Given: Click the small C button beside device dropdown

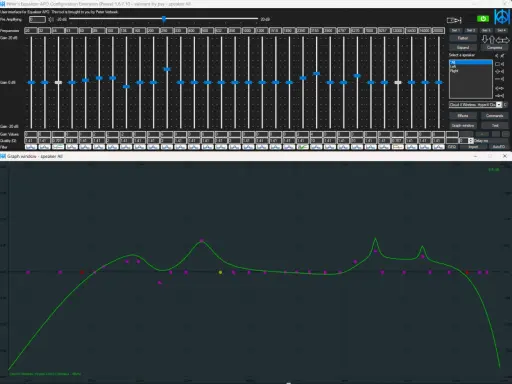Looking at the screenshot, I should 505,105.
